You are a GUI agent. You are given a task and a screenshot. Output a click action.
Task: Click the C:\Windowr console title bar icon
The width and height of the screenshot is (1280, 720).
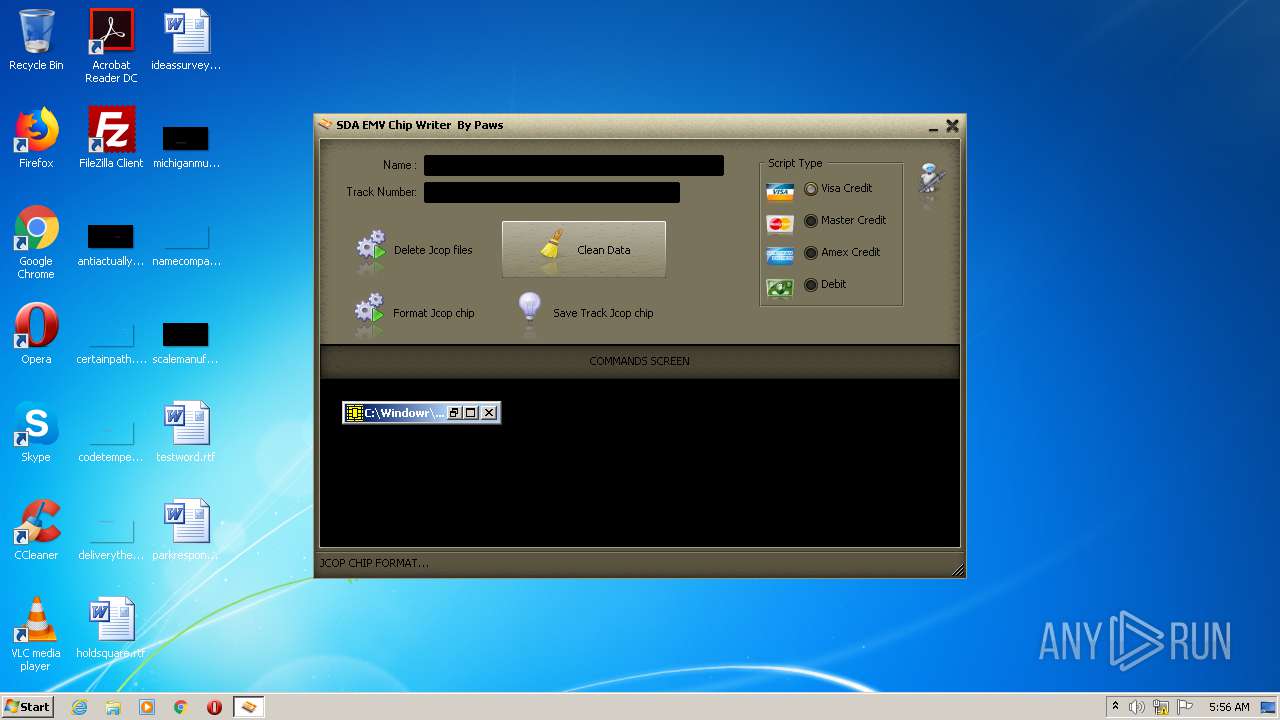[x=354, y=413]
